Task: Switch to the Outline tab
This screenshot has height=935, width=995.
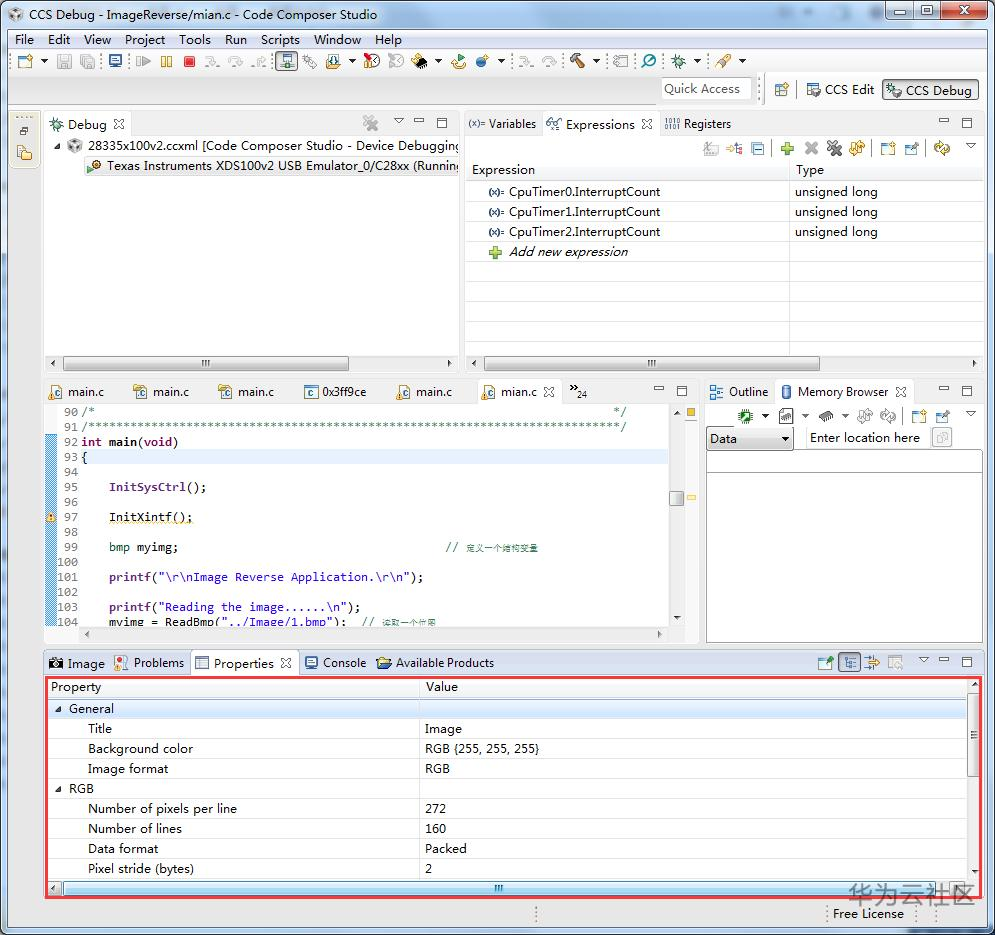Action: [739, 392]
